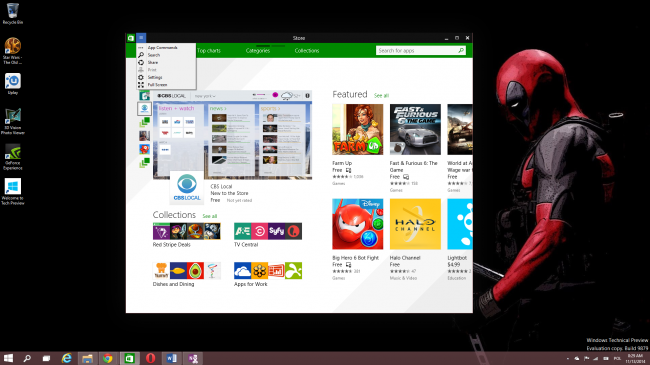Open Opera browser from the taskbar
Image resolution: width=650 pixels, height=365 pixels.
[150, 358]
